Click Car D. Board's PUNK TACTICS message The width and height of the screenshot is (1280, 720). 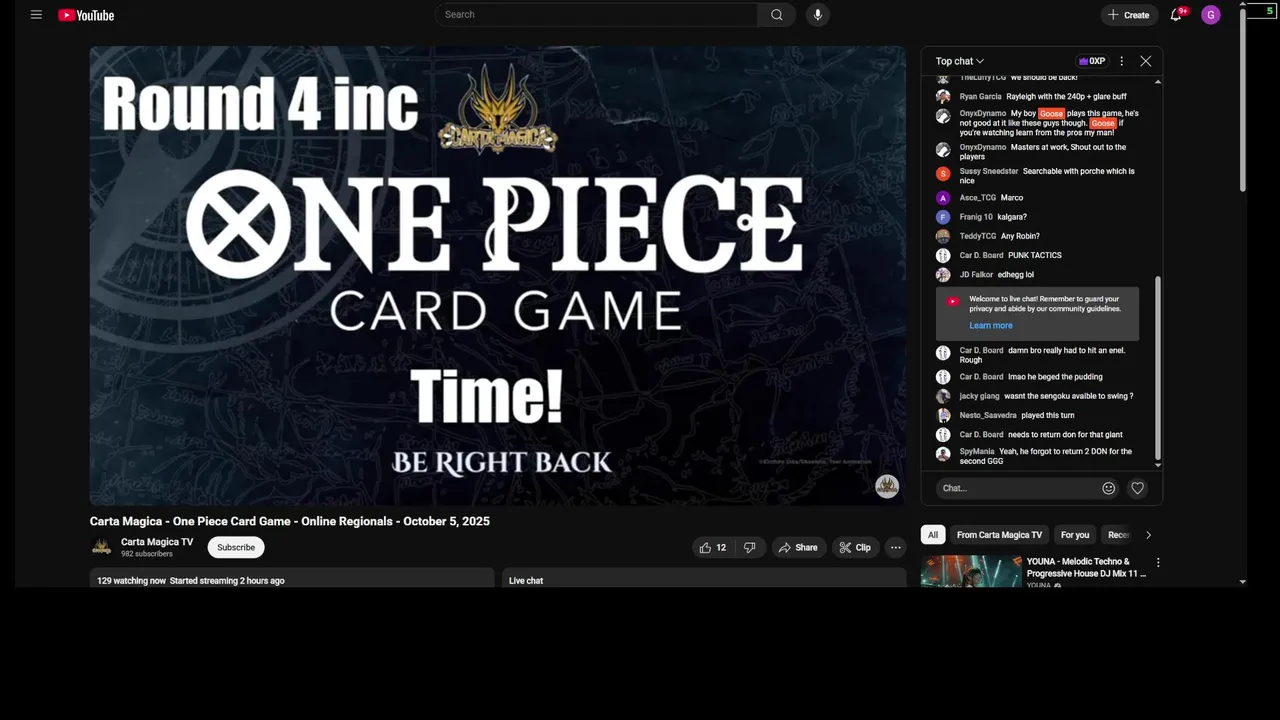point(1035,255)
